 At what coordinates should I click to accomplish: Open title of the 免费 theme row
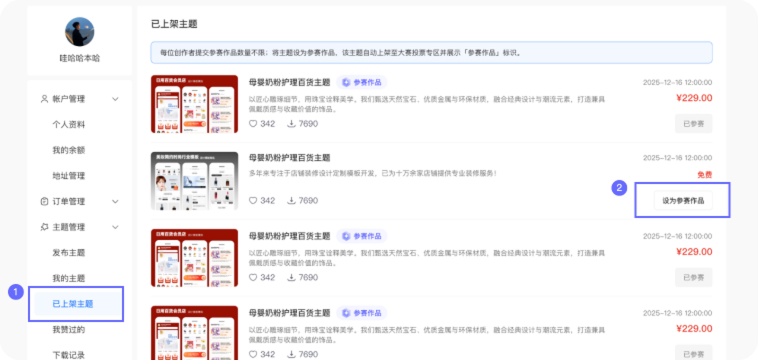point(290,158)
